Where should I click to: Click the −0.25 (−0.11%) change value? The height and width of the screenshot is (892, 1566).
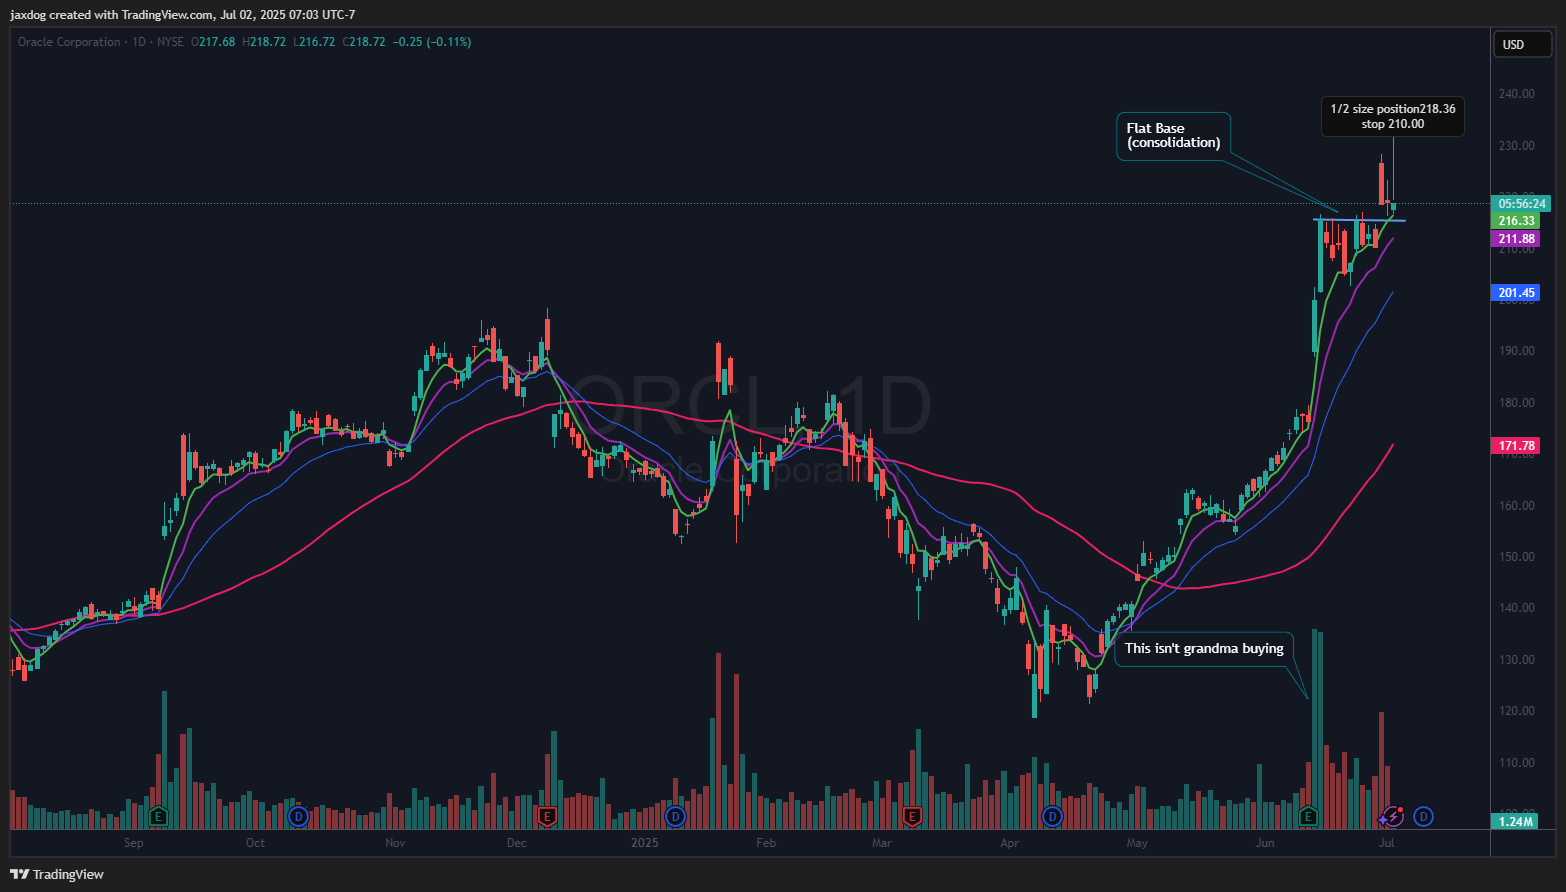click(x=432, y=42)
